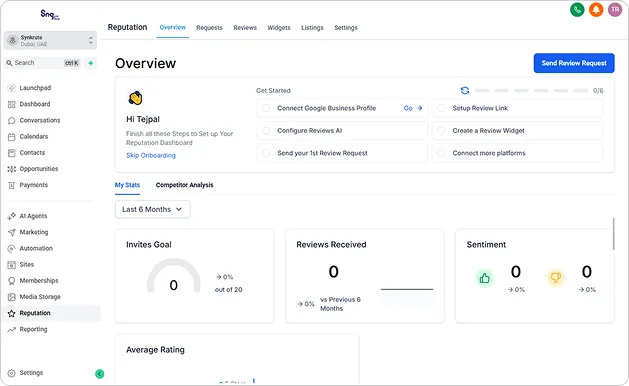Screen dimensions: 629x386
Task: Click the "Hi Tejpal" greeting text
Action: (x=143, y=119)
